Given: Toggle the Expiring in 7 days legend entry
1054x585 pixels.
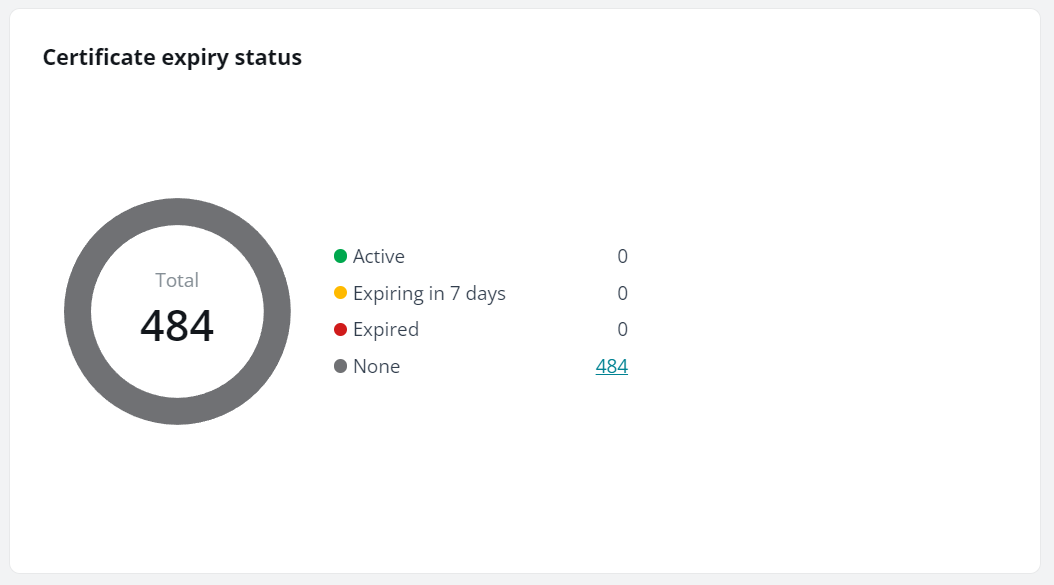Looking at the screenshot, I should (430, 293).
